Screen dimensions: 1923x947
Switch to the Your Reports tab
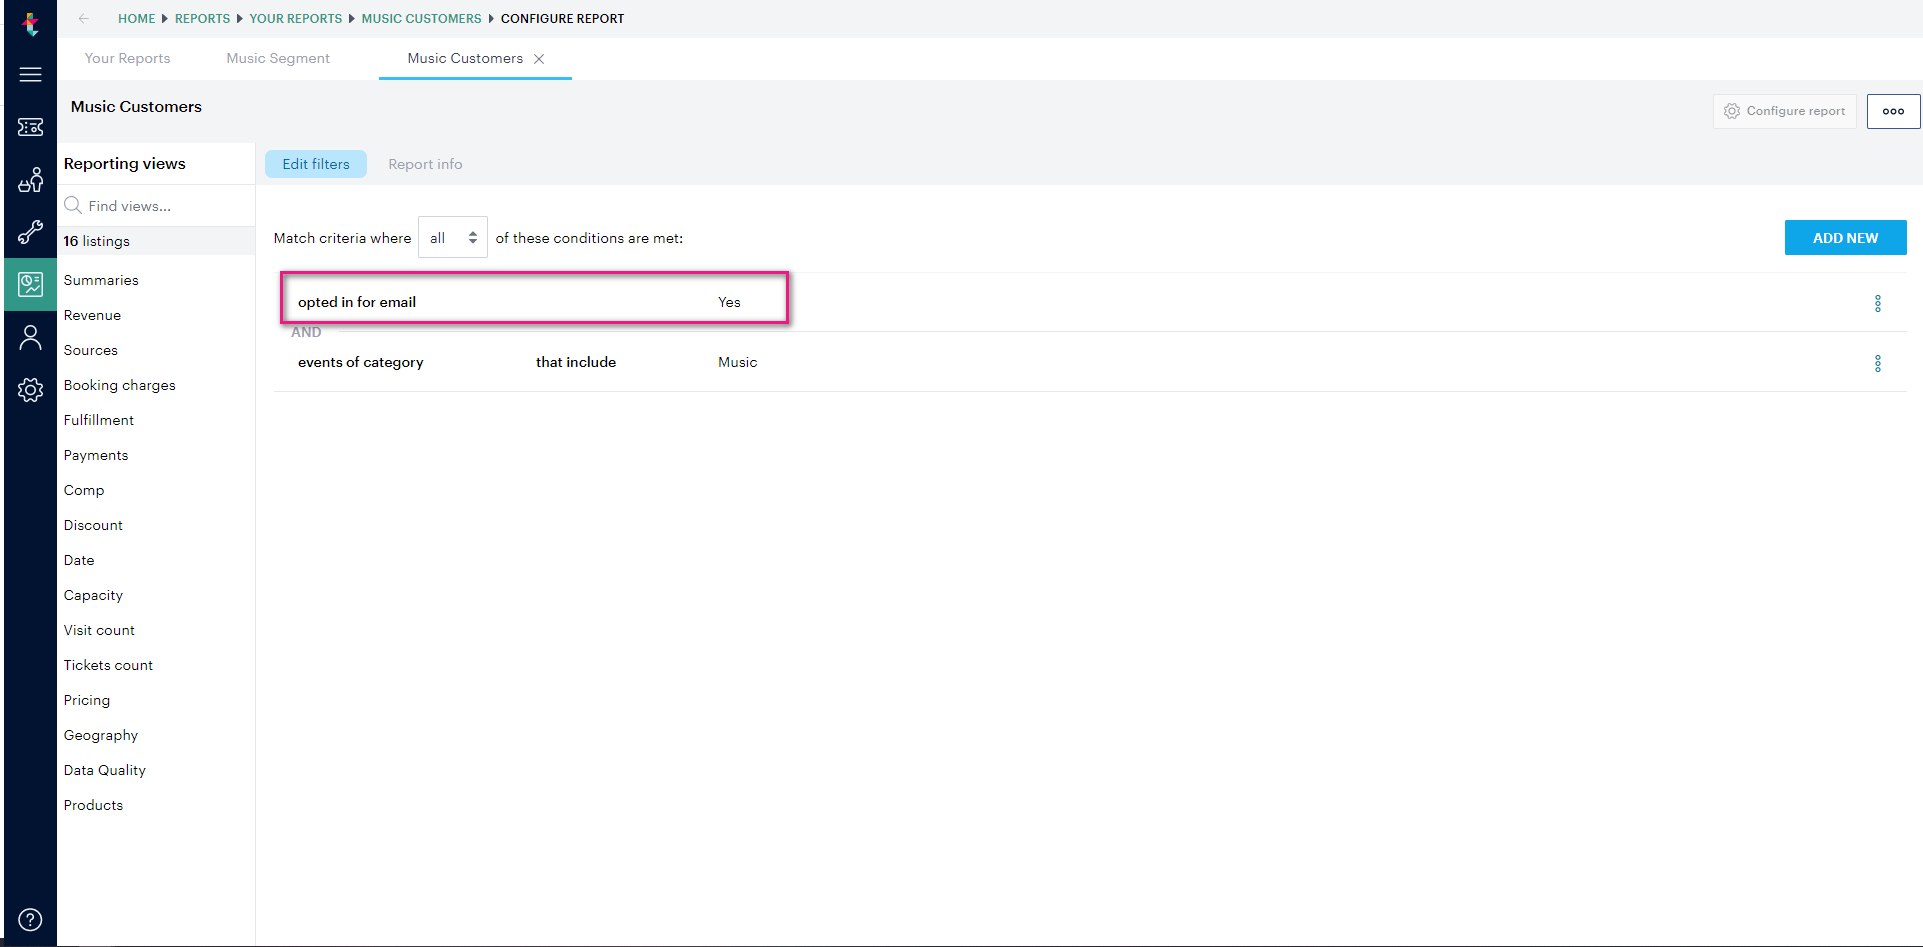pyautogui.click(x=127, y=58)
